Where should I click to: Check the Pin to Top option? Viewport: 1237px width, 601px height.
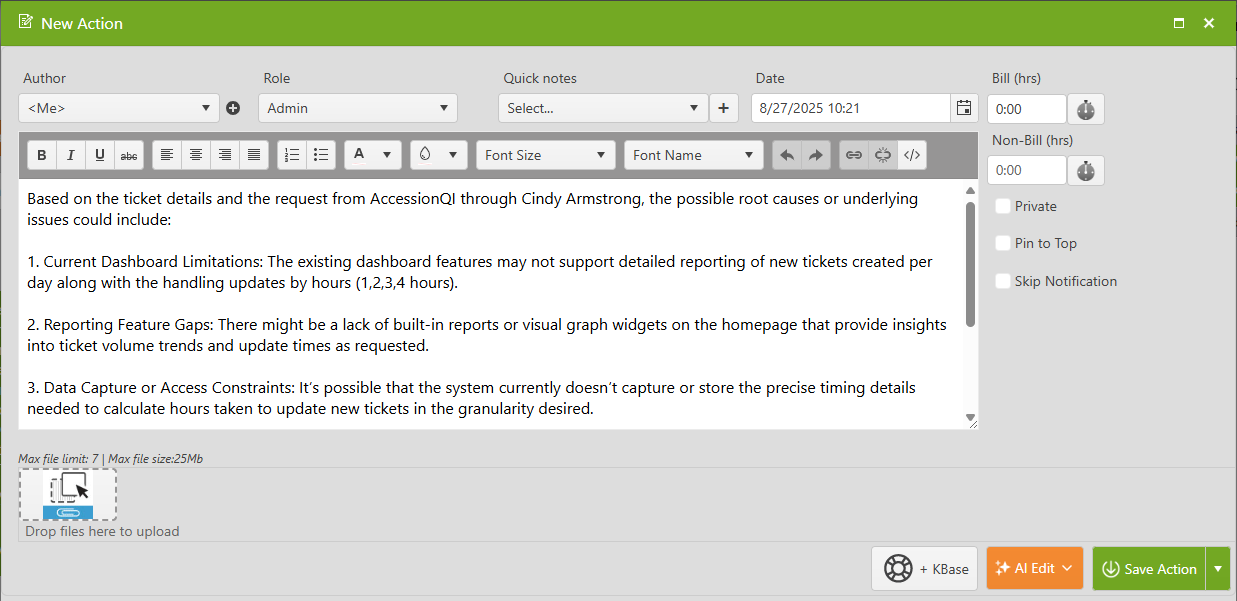point(1003,243)
